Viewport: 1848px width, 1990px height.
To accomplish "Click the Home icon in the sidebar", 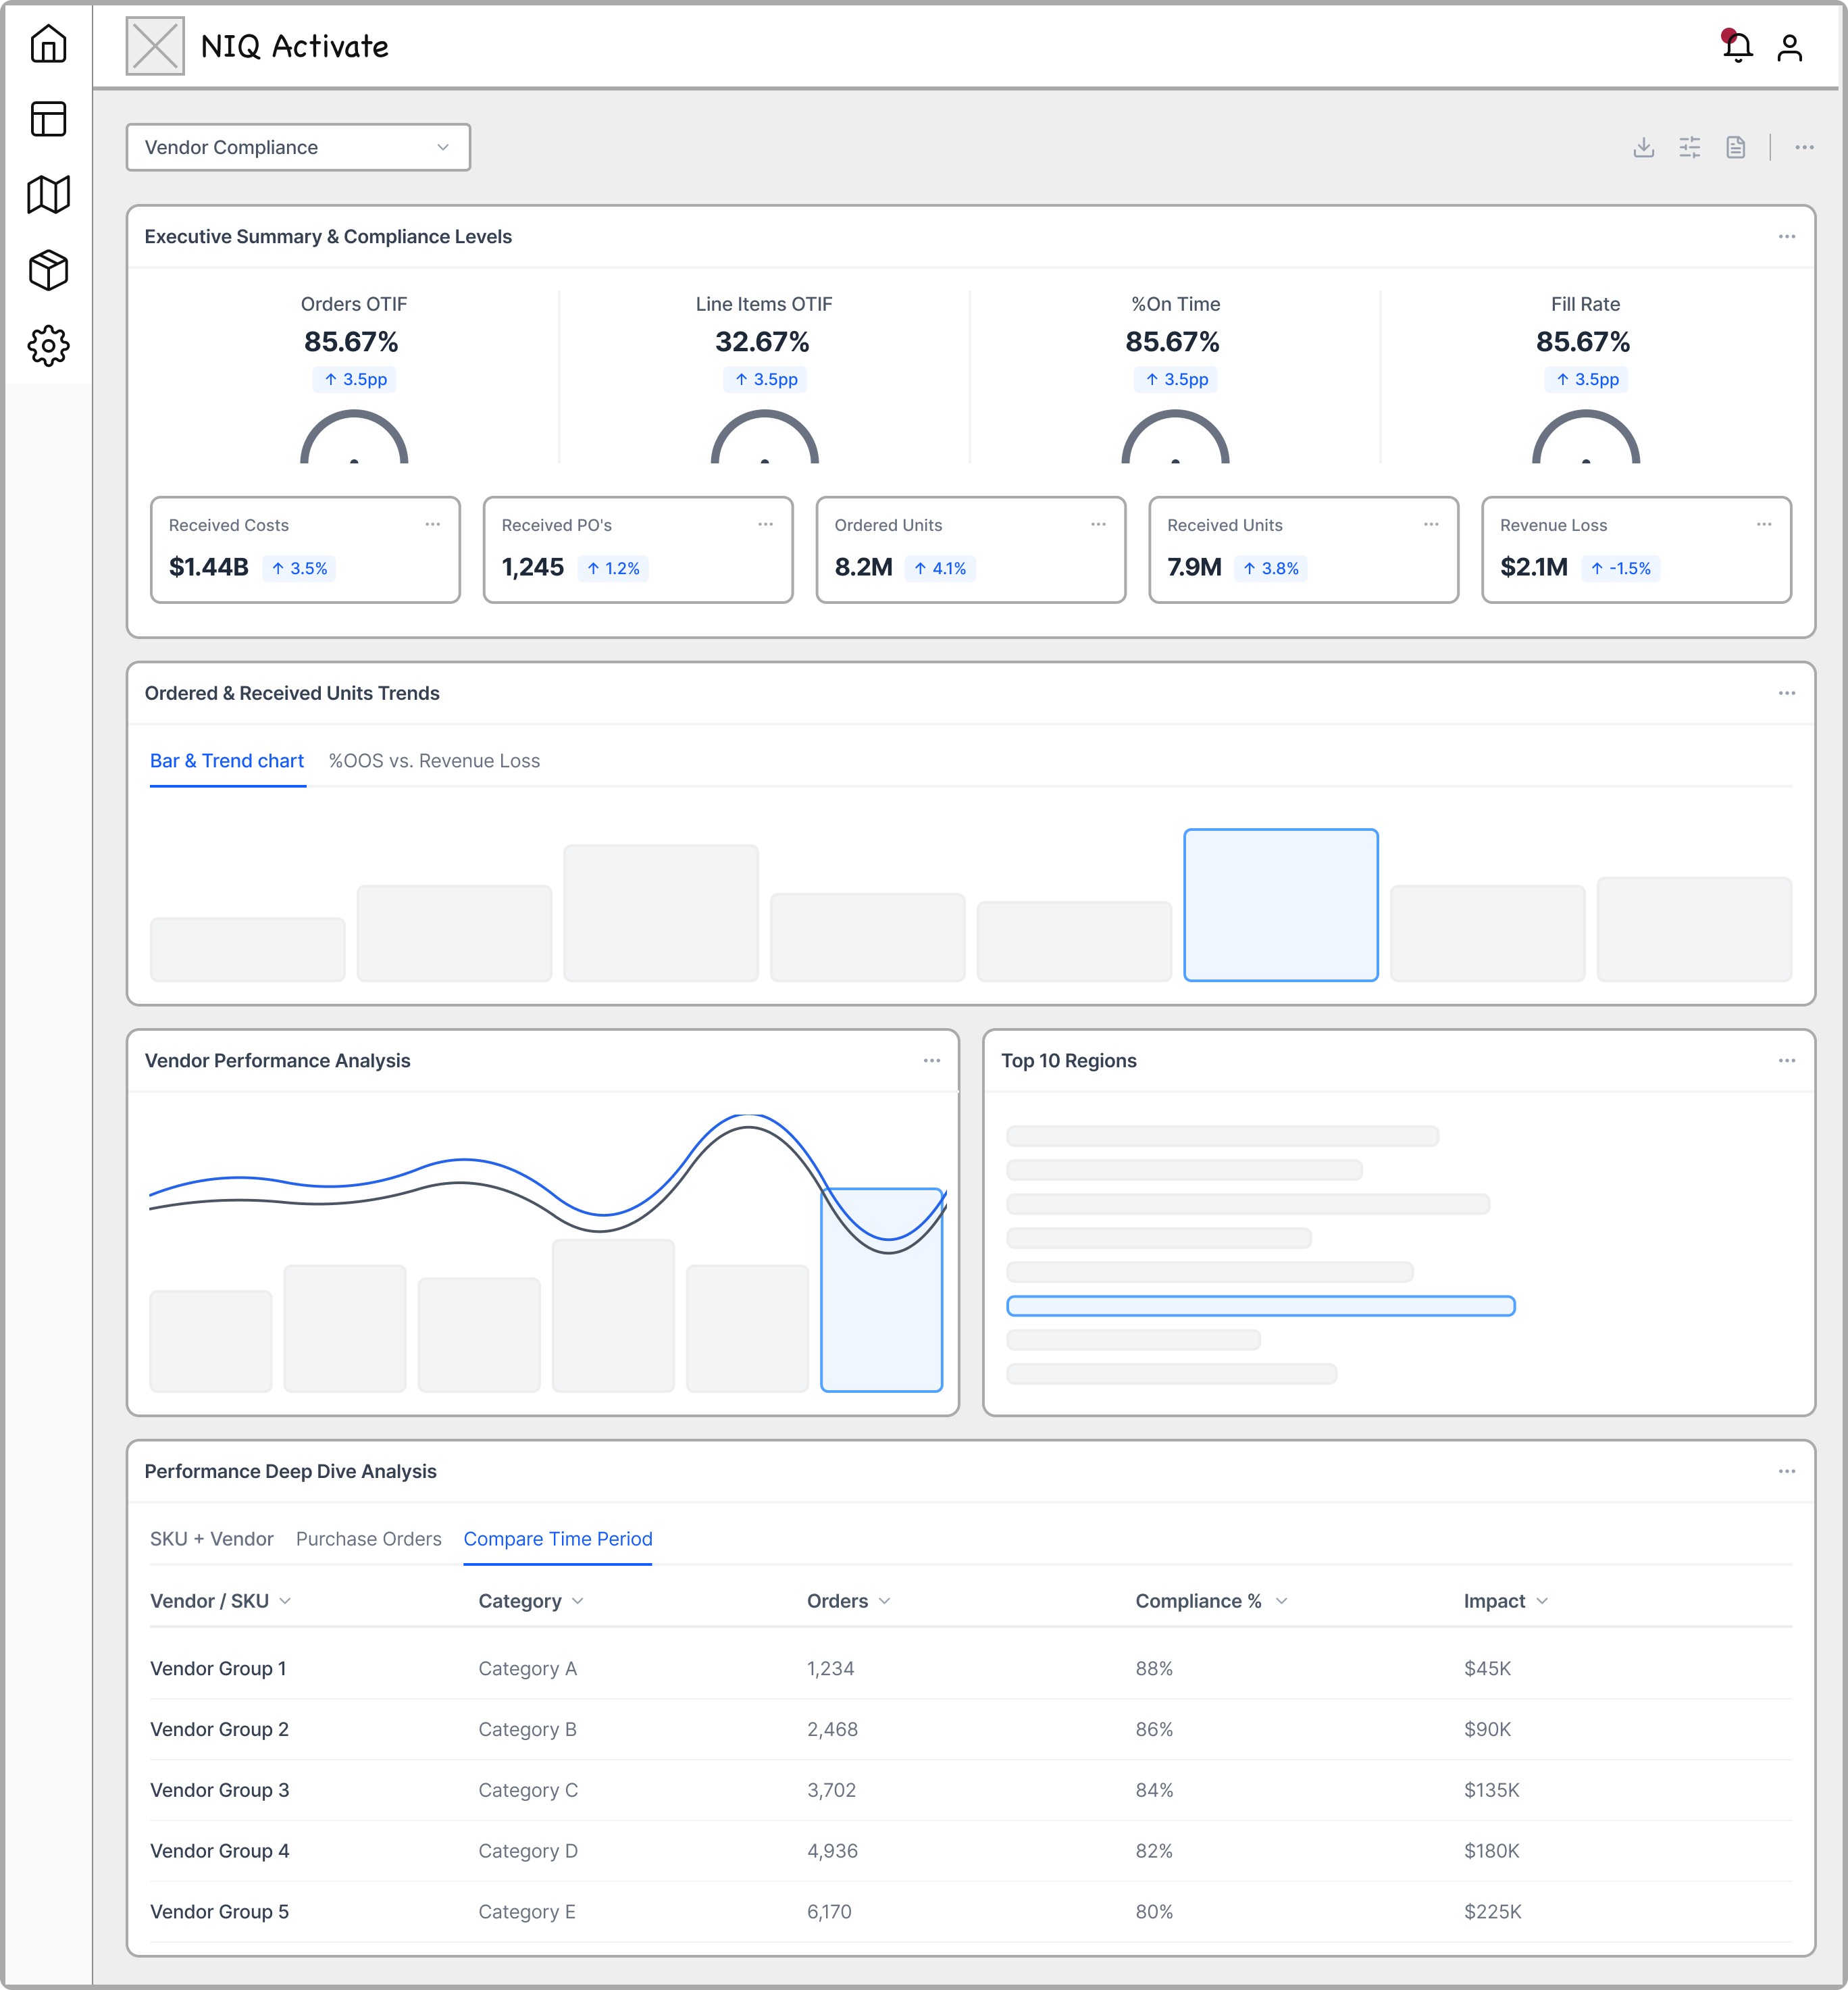I will click(48, 44).
